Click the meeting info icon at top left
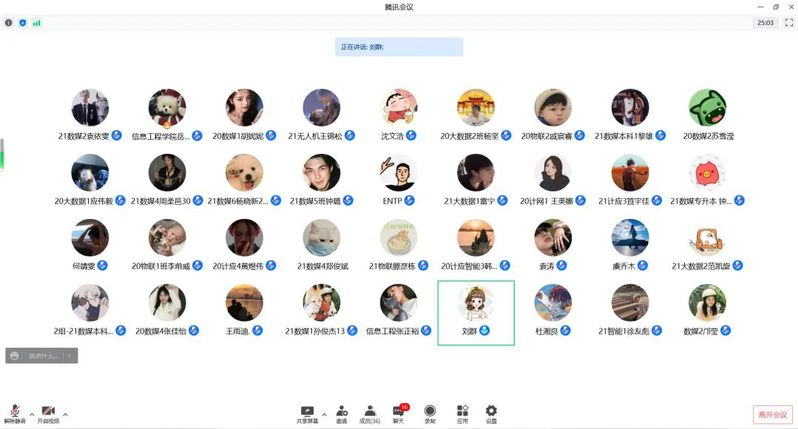Viewport: 798px width, 429px height. point(9,22)
